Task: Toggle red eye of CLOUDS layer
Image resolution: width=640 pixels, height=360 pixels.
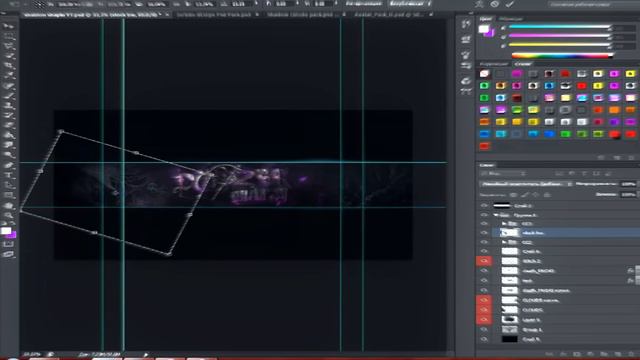Action: pos(484,310)
